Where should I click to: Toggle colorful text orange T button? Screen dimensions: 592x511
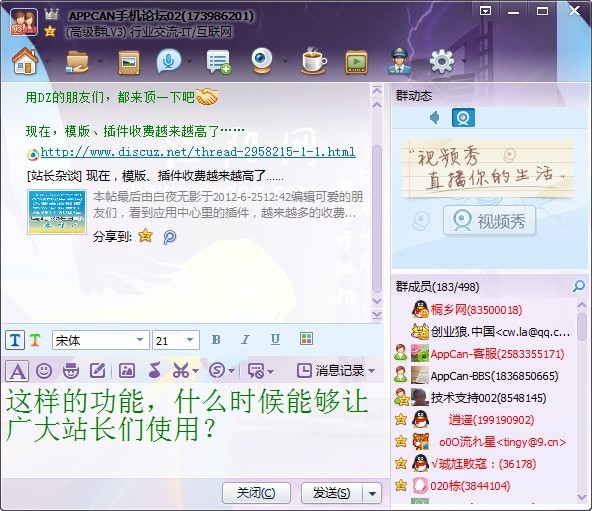coord(35,340)
